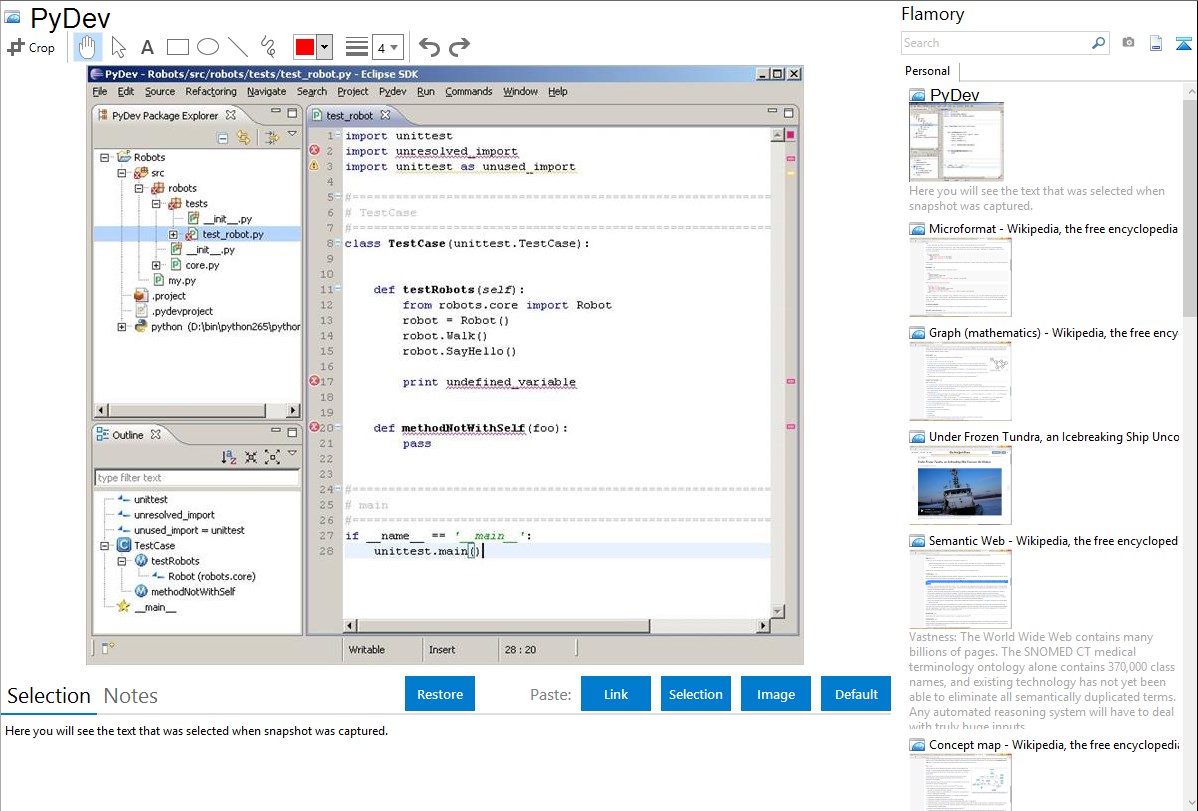Expand the core.py tree node
The height and width of the screenshot is (811, 1198).
pos(156,265)
